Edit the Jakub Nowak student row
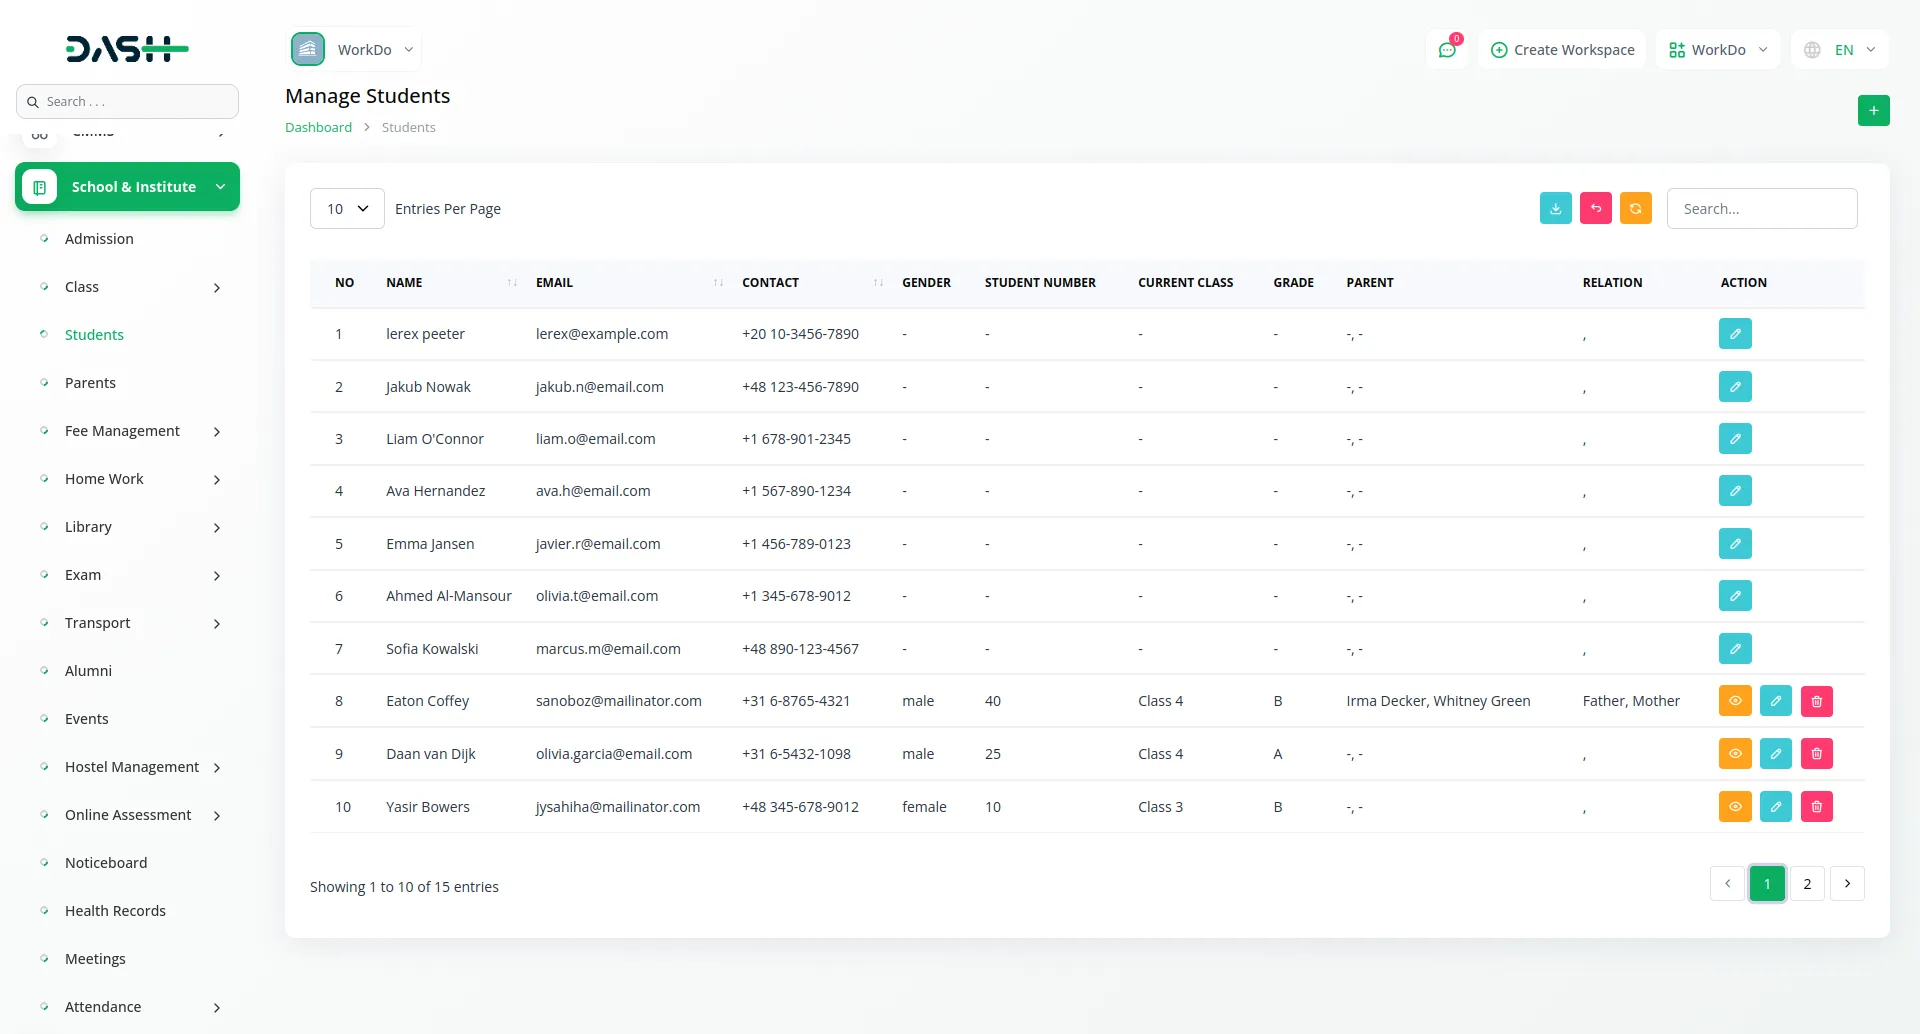Screen dimensions: 1920x1034 point(1735,387)
